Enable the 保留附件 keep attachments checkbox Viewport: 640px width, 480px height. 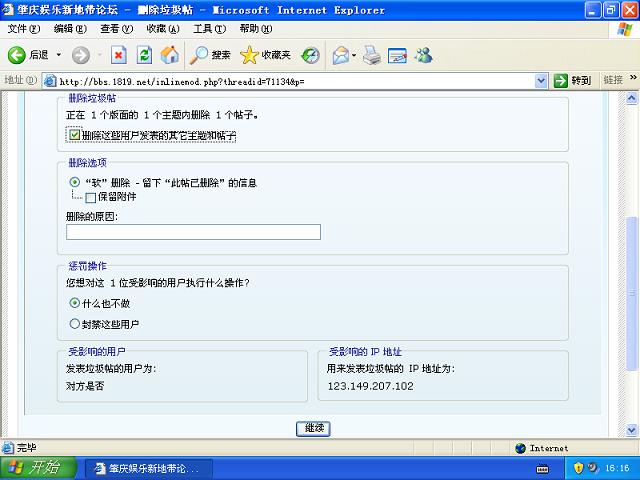pos(91,197)
